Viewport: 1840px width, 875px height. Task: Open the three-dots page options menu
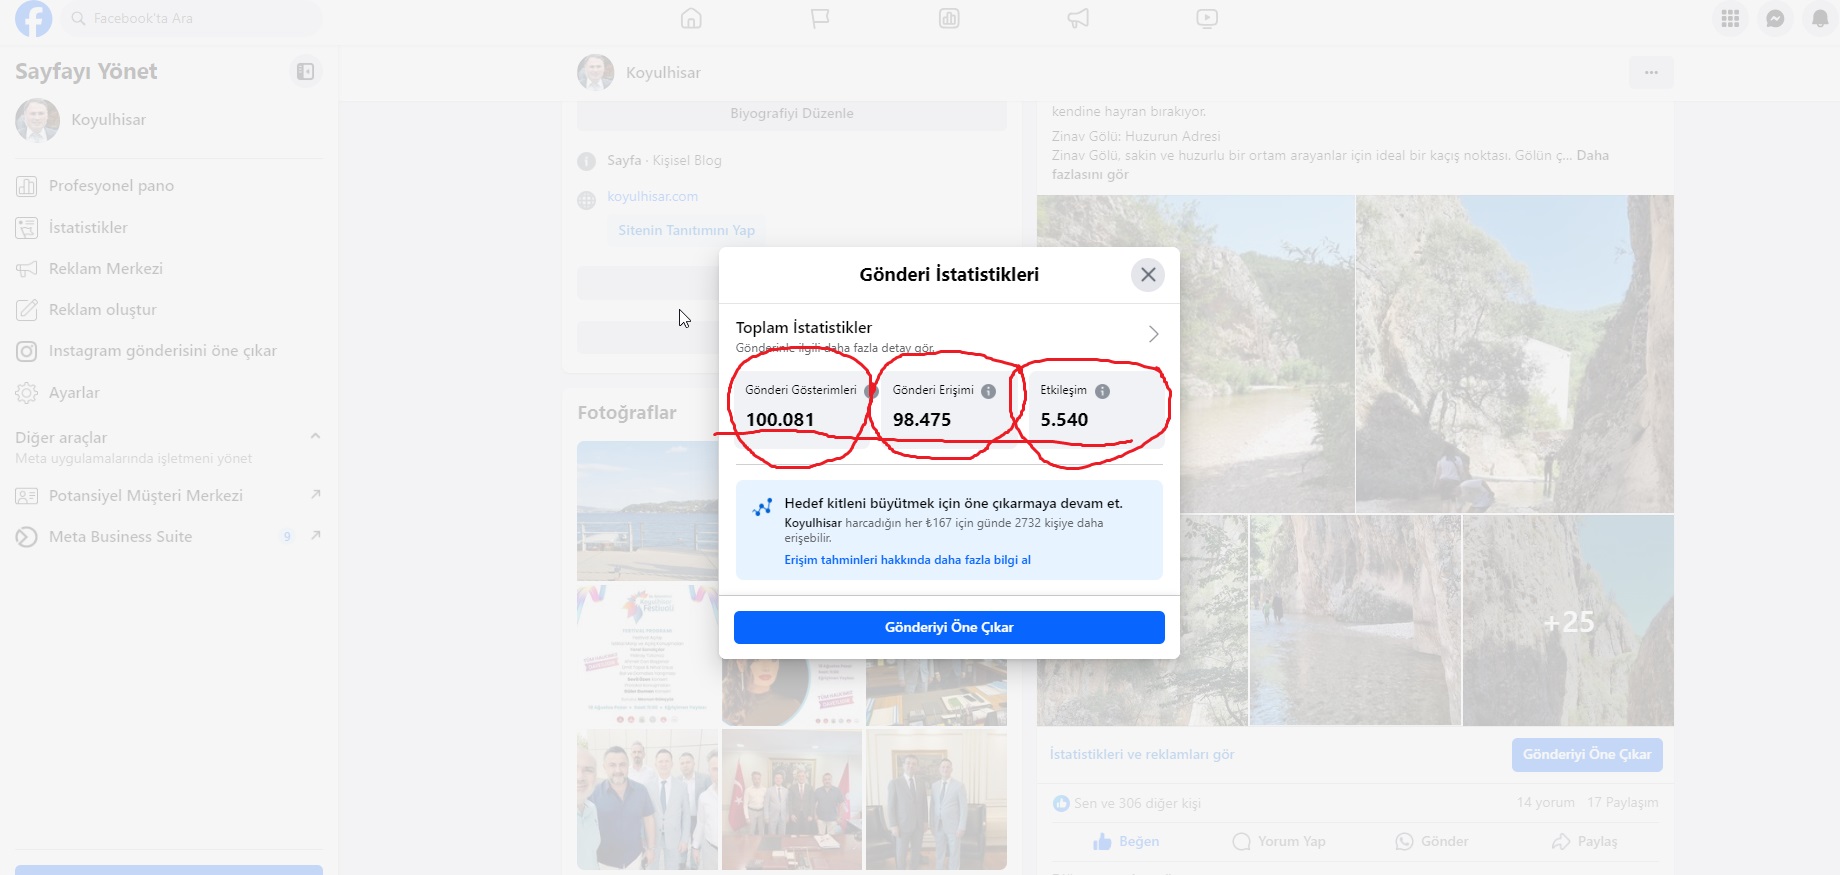[x=1651, y=72]
